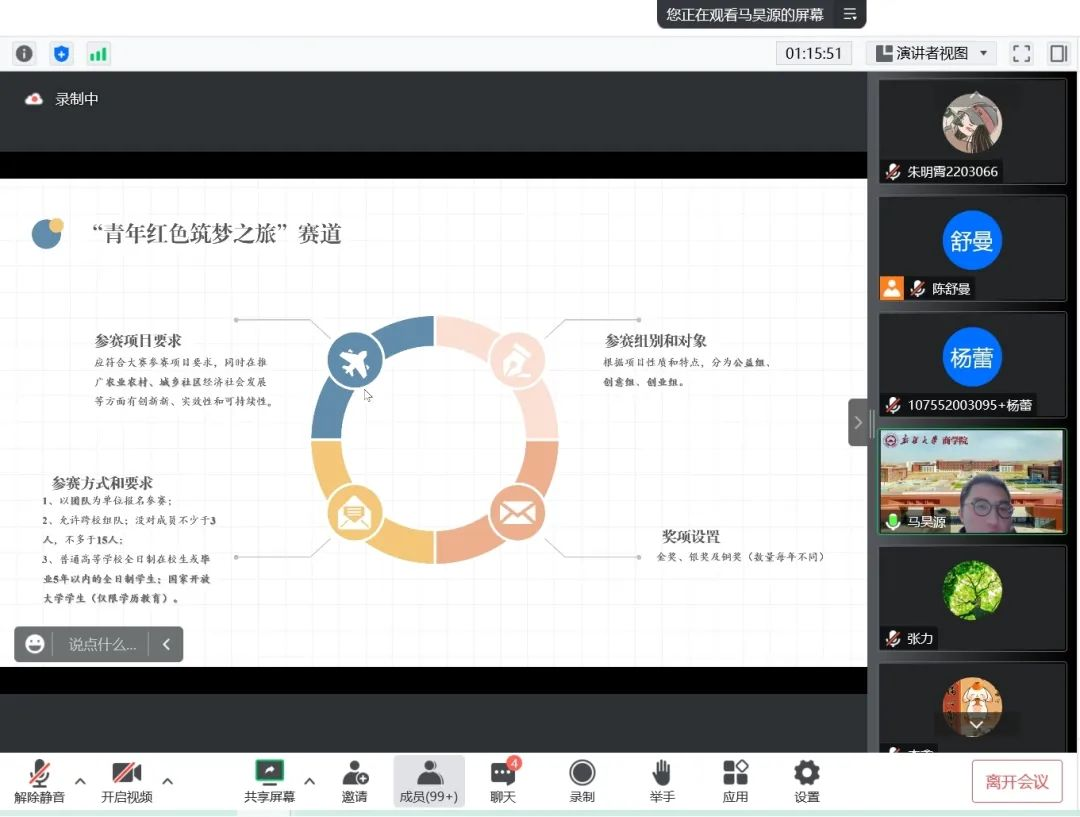The height and width of the screenshot is (817, 1080).
Task: Open the 应用 apps icon
Action: click(x=735, y=781)
